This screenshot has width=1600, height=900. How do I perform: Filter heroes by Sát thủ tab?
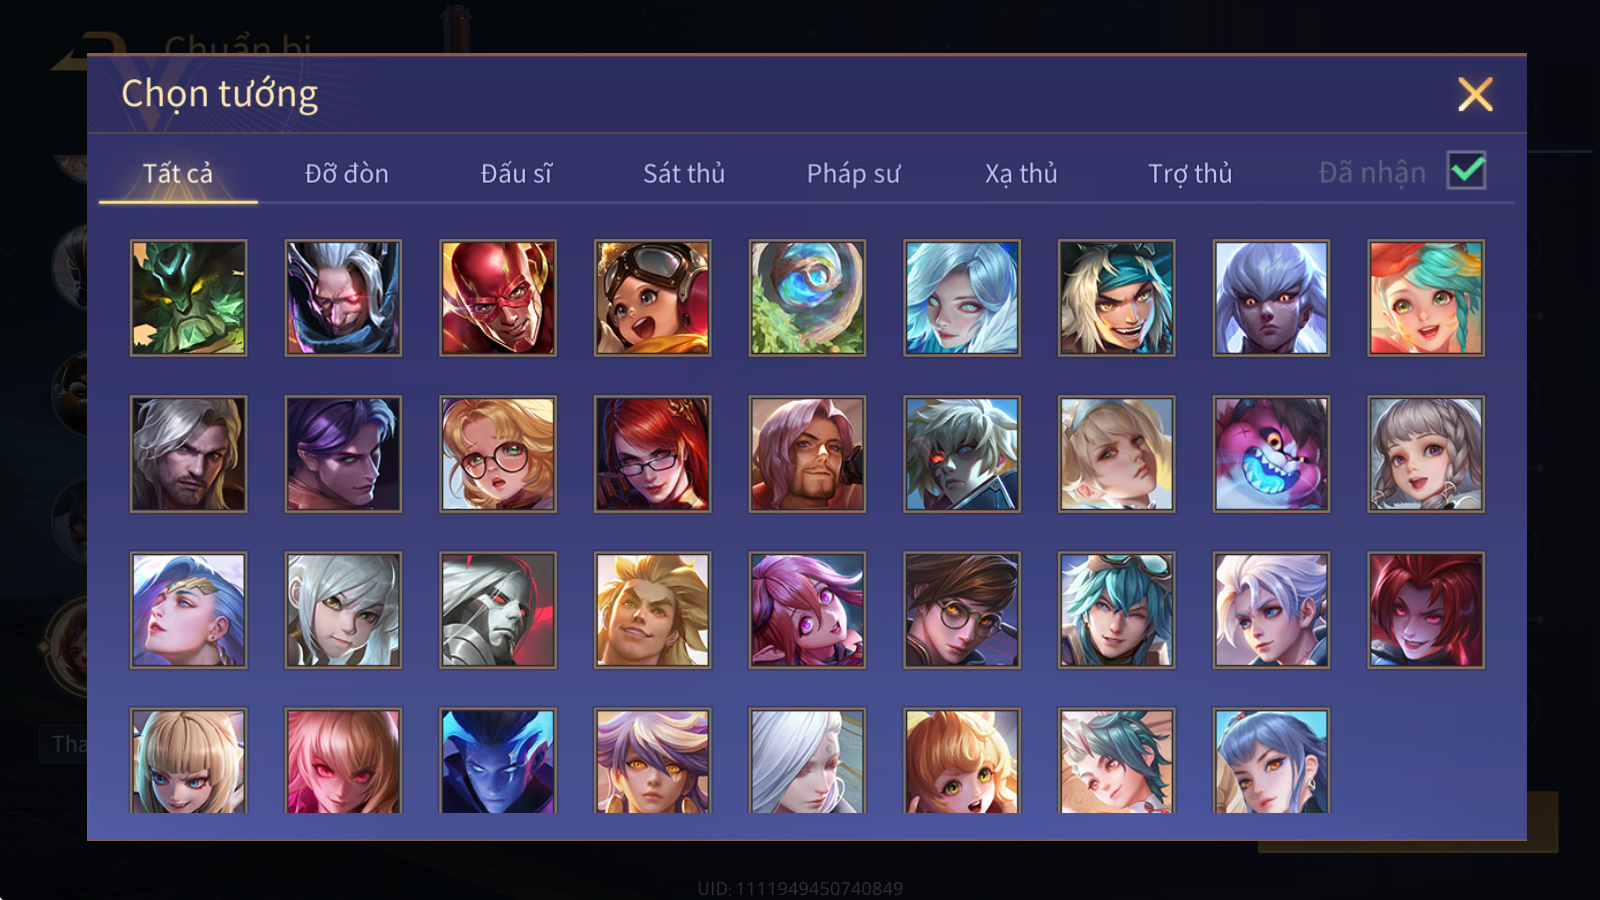pyautogui.click(x=684, y=174)
